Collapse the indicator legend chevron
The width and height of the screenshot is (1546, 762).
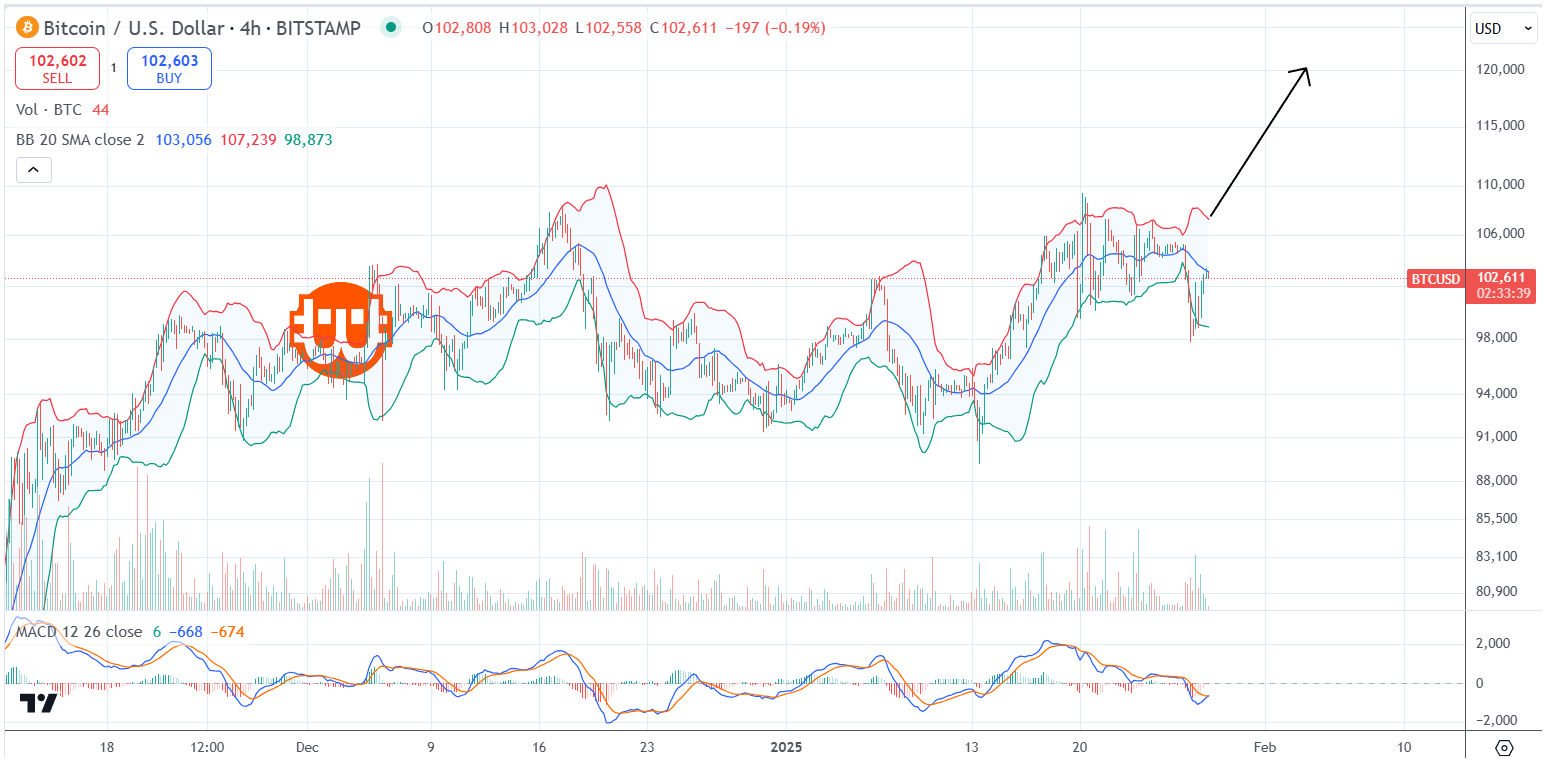pos(33,171)
